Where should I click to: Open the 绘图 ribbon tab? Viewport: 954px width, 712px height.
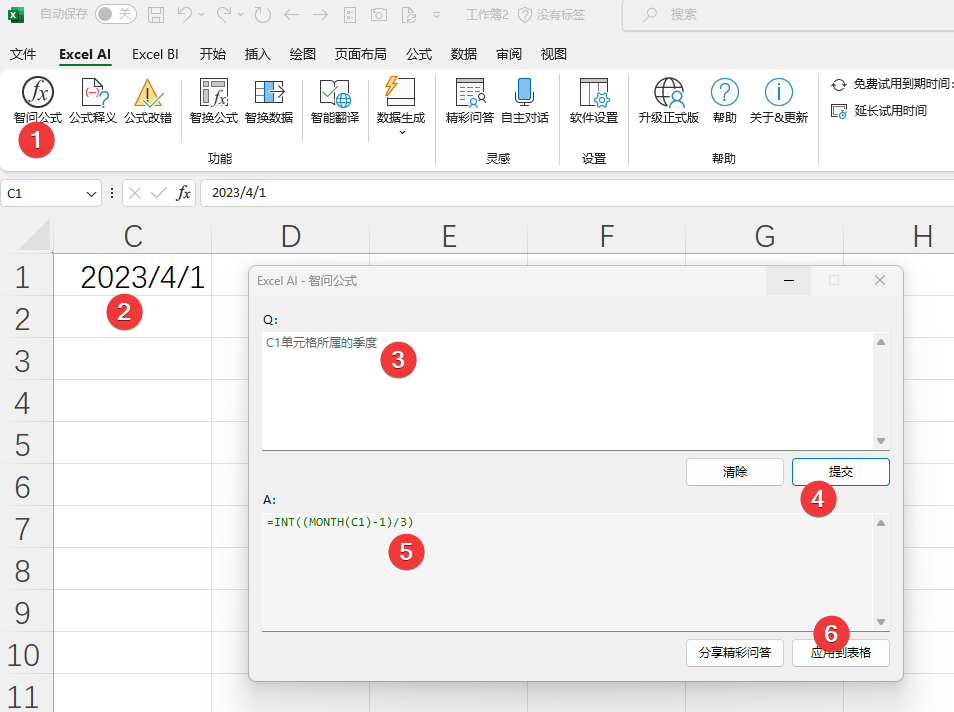302,54
